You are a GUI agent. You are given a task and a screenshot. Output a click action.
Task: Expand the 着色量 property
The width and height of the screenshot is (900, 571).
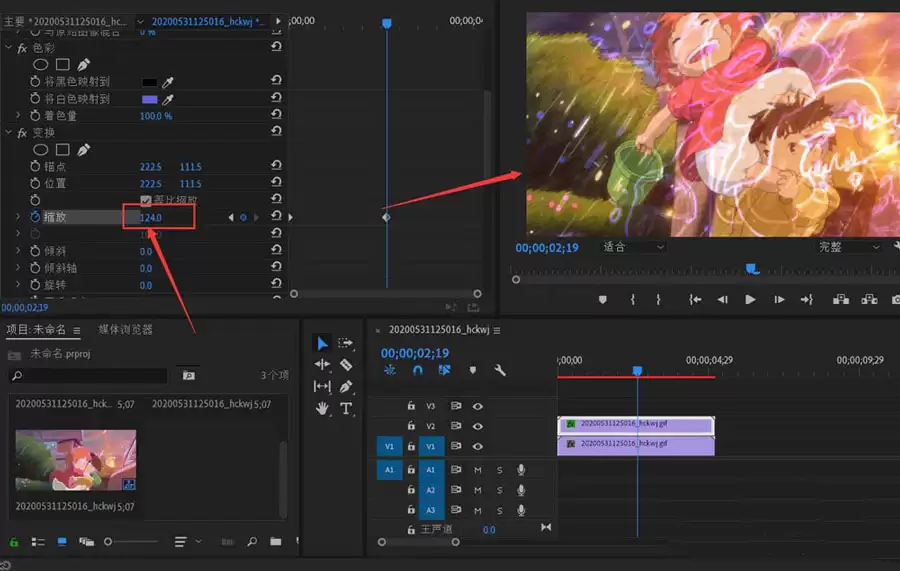pos(18,115)
